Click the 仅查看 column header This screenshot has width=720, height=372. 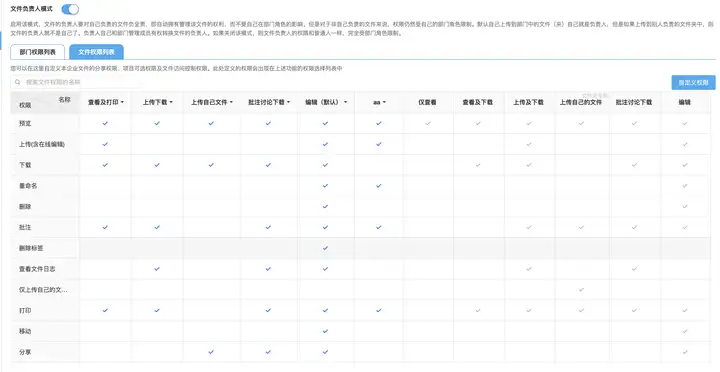(428, 102)
